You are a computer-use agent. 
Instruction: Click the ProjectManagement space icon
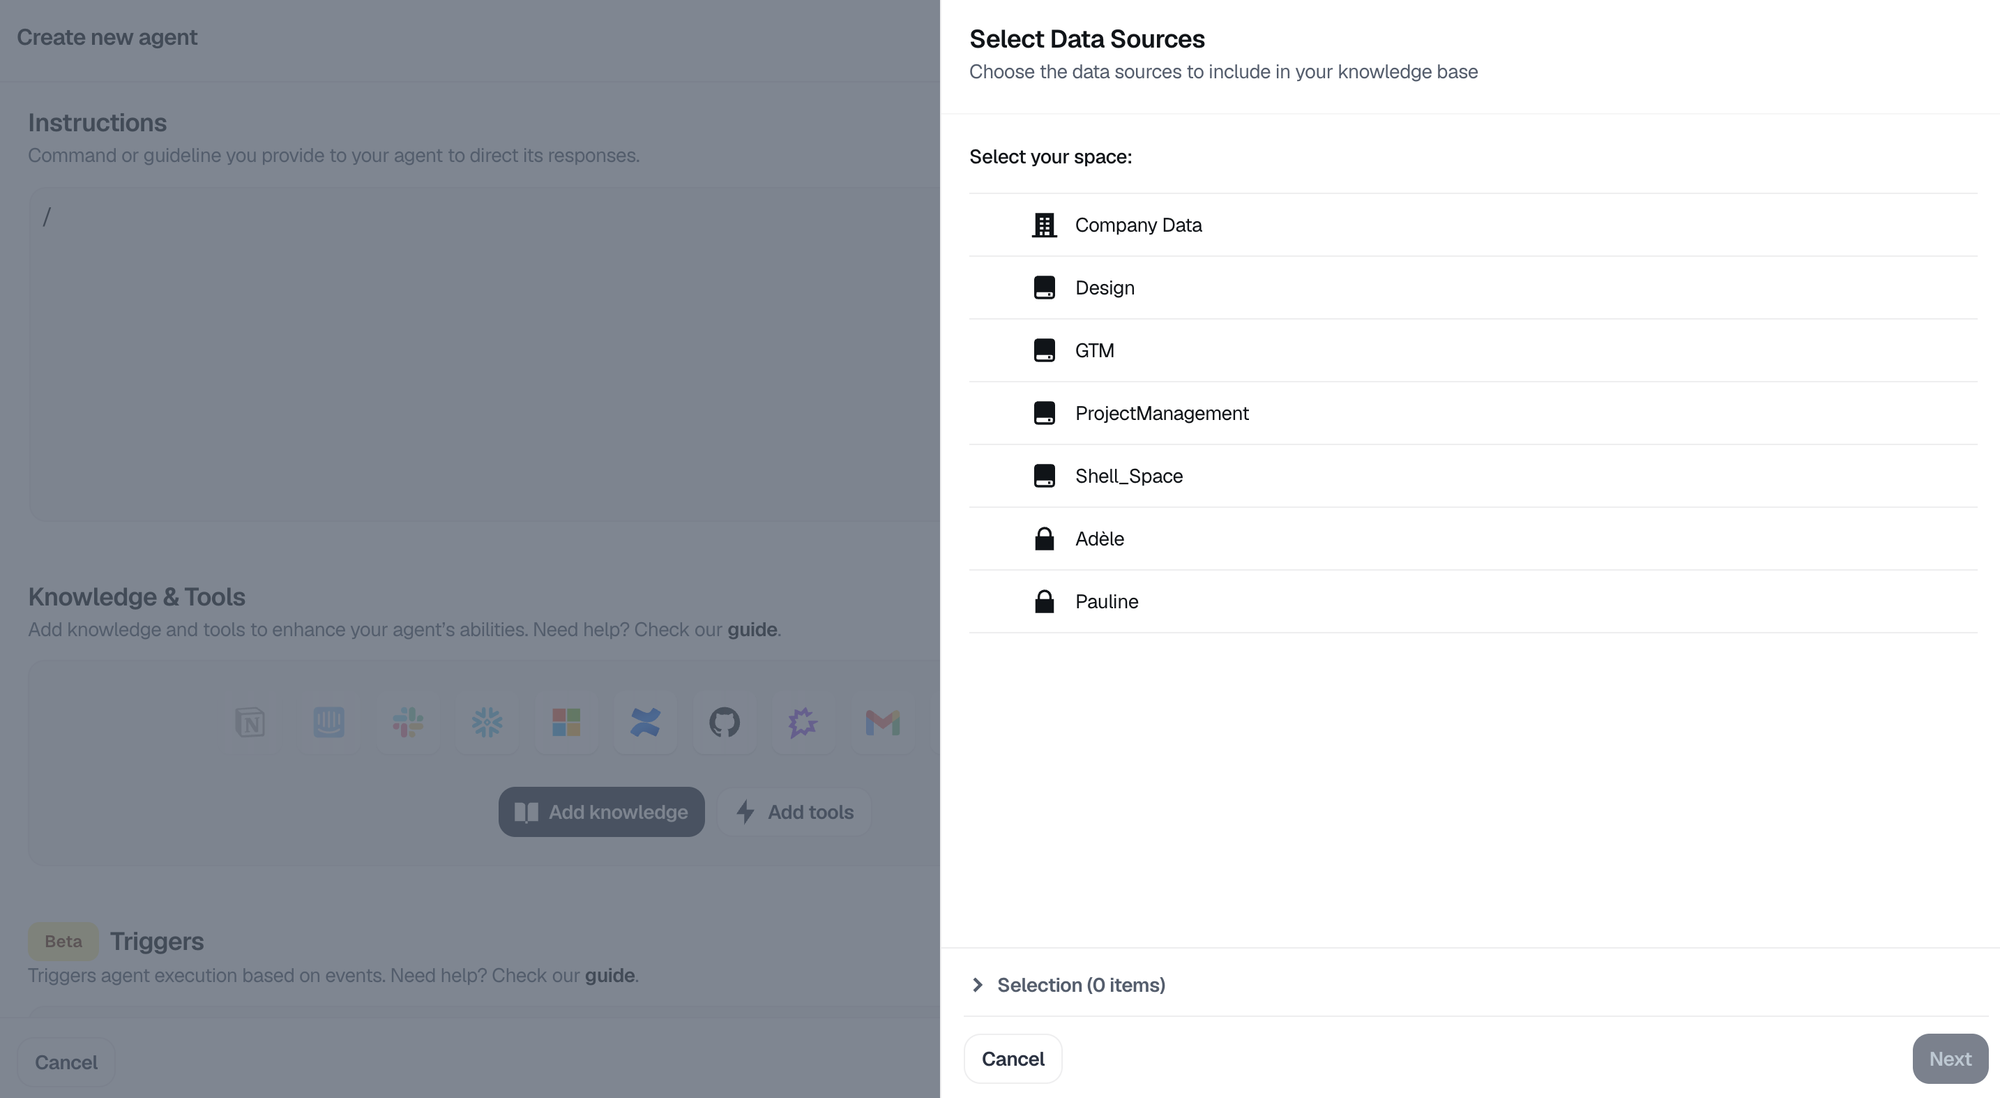point(1044,413)
